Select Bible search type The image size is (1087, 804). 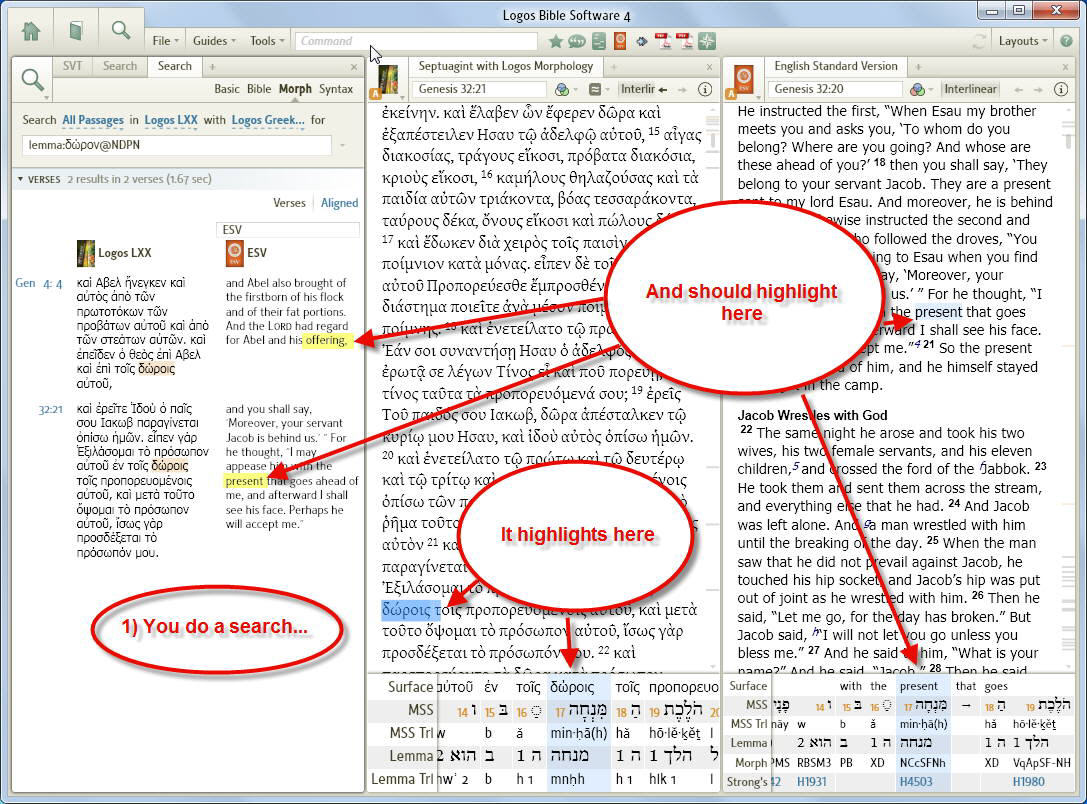pyautogui.click(x=259, y=89)
